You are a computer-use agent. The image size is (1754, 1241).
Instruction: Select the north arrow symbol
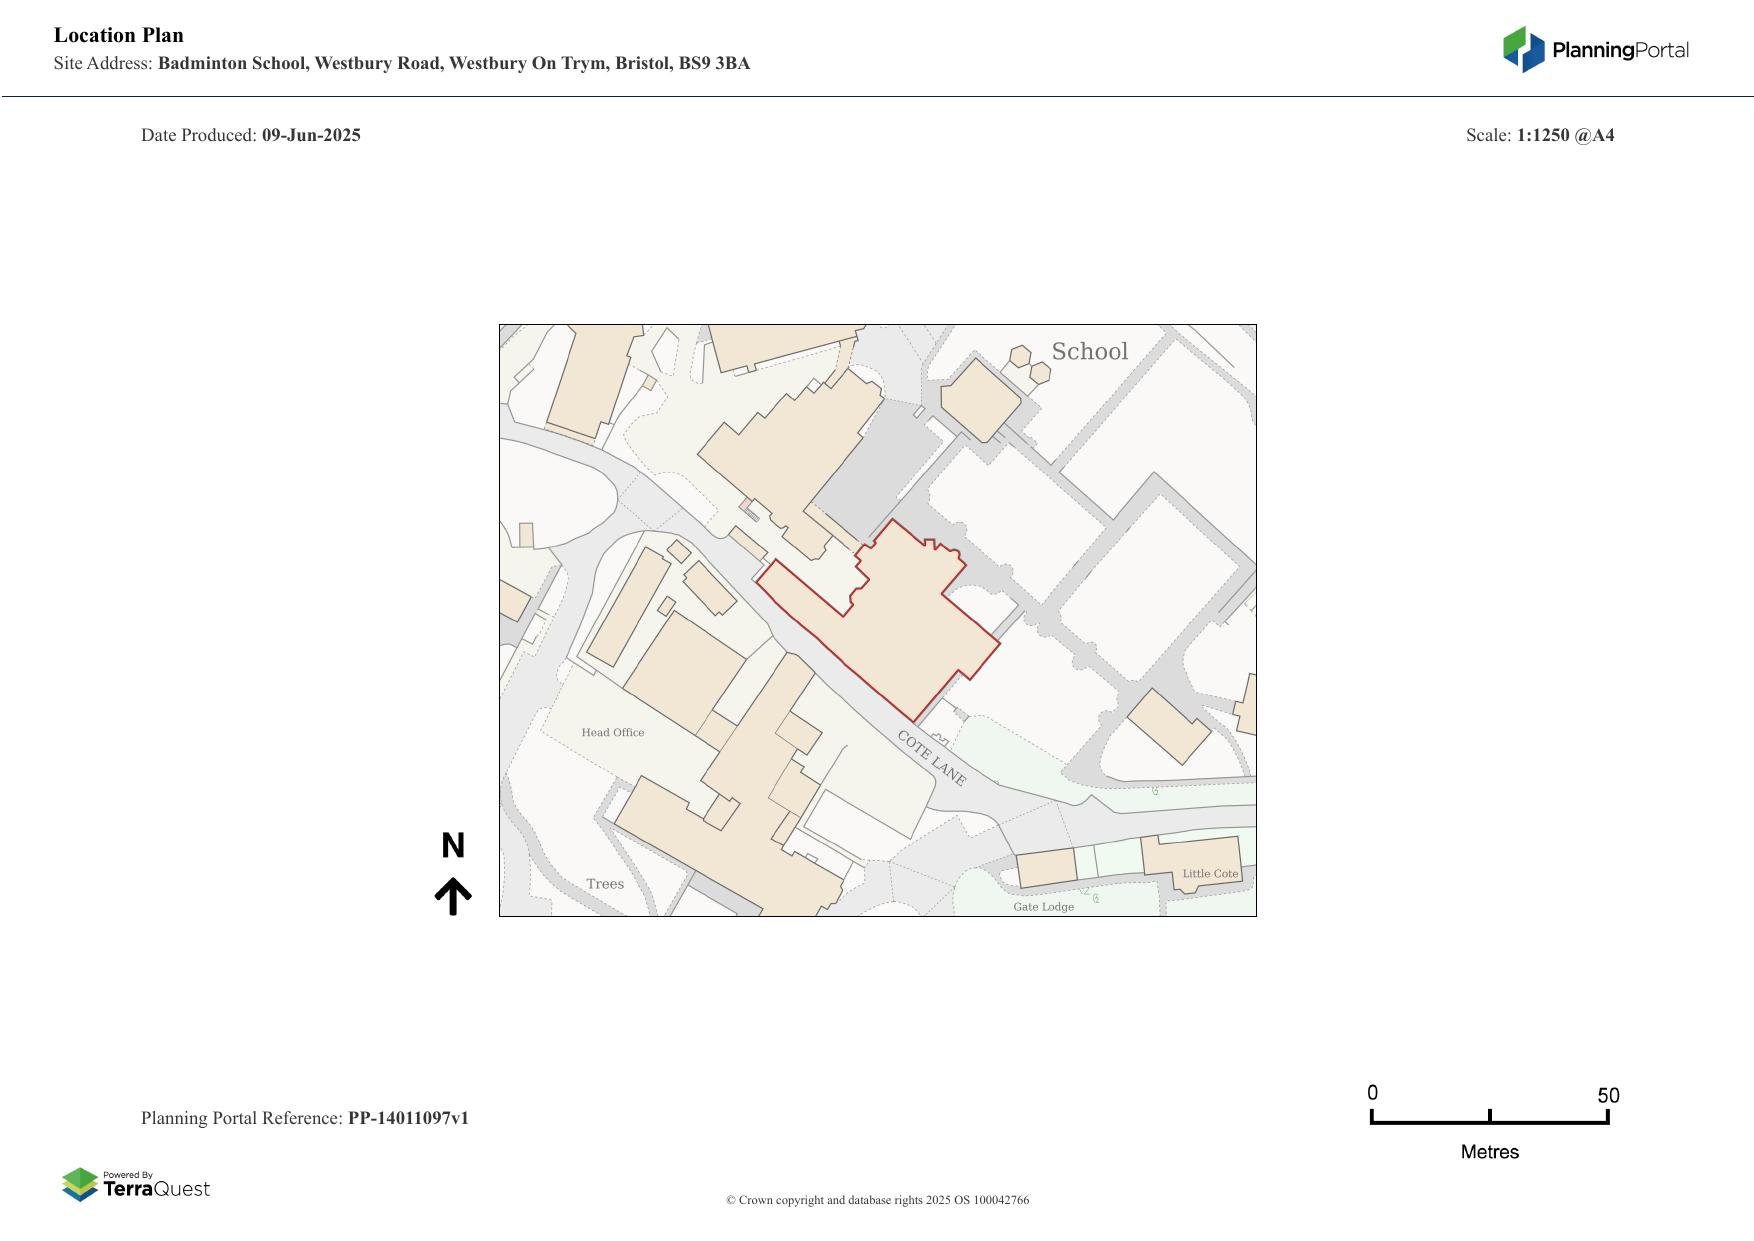click(x=453, y=896)
